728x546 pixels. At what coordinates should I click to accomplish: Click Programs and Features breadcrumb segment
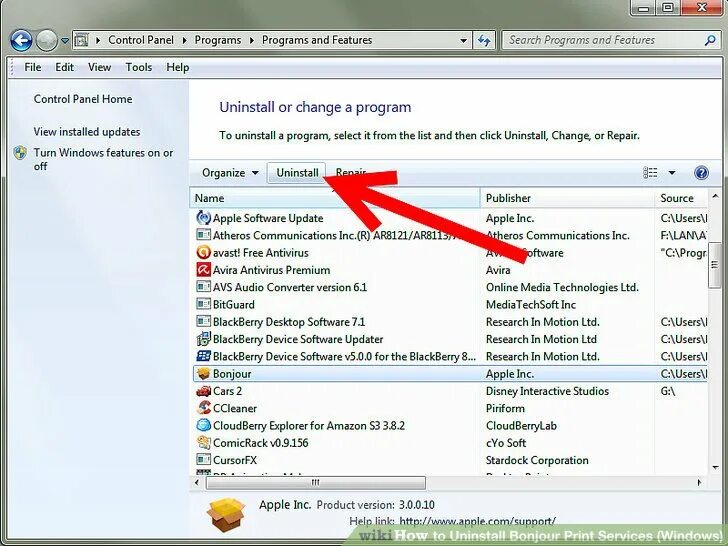coord(317,40)
